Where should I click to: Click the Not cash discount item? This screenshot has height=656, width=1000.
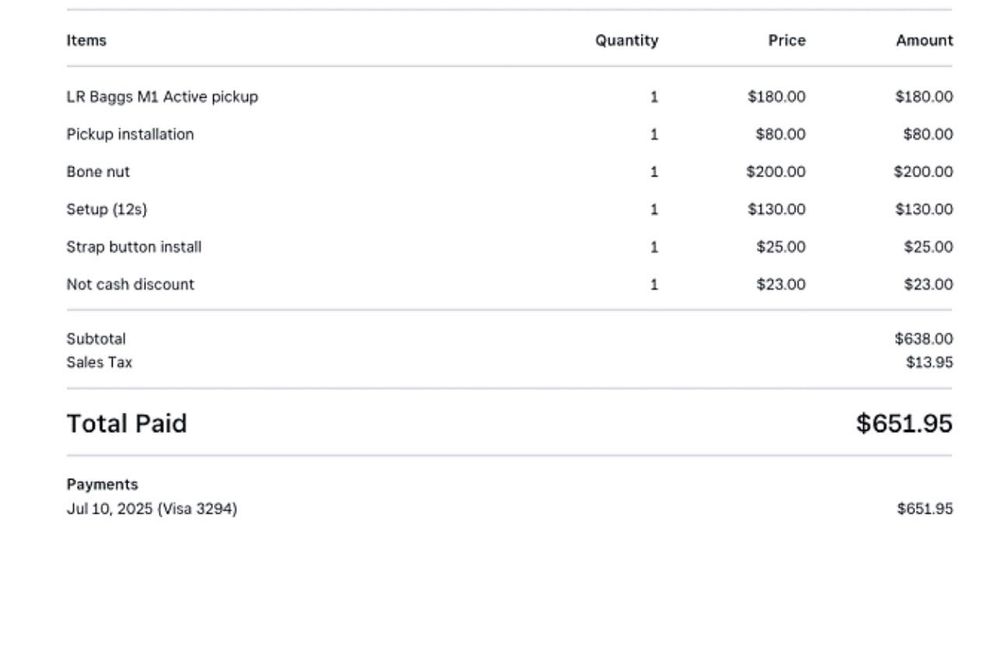130,284
